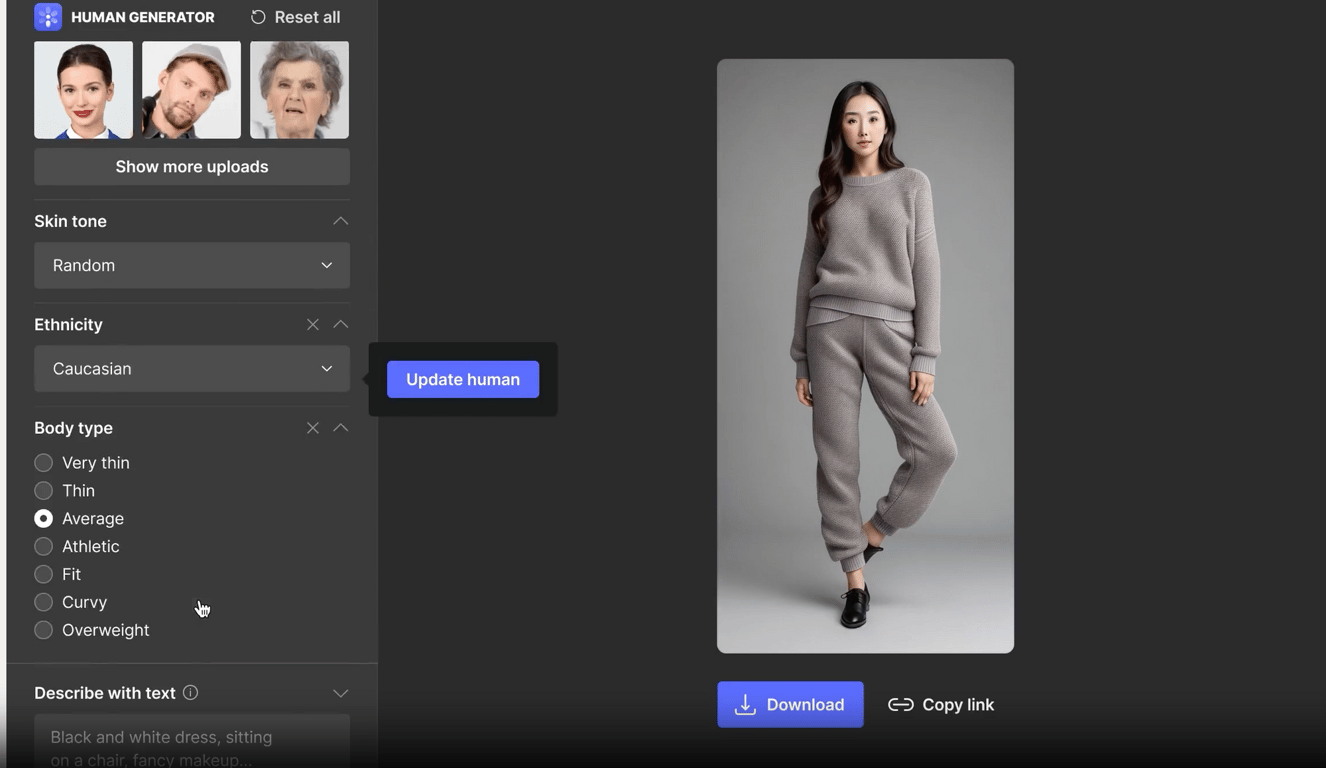Screen dimensions: 1326x768
Task: Click the Human Generator sparkle logo icon
Action: pos(47,16)
